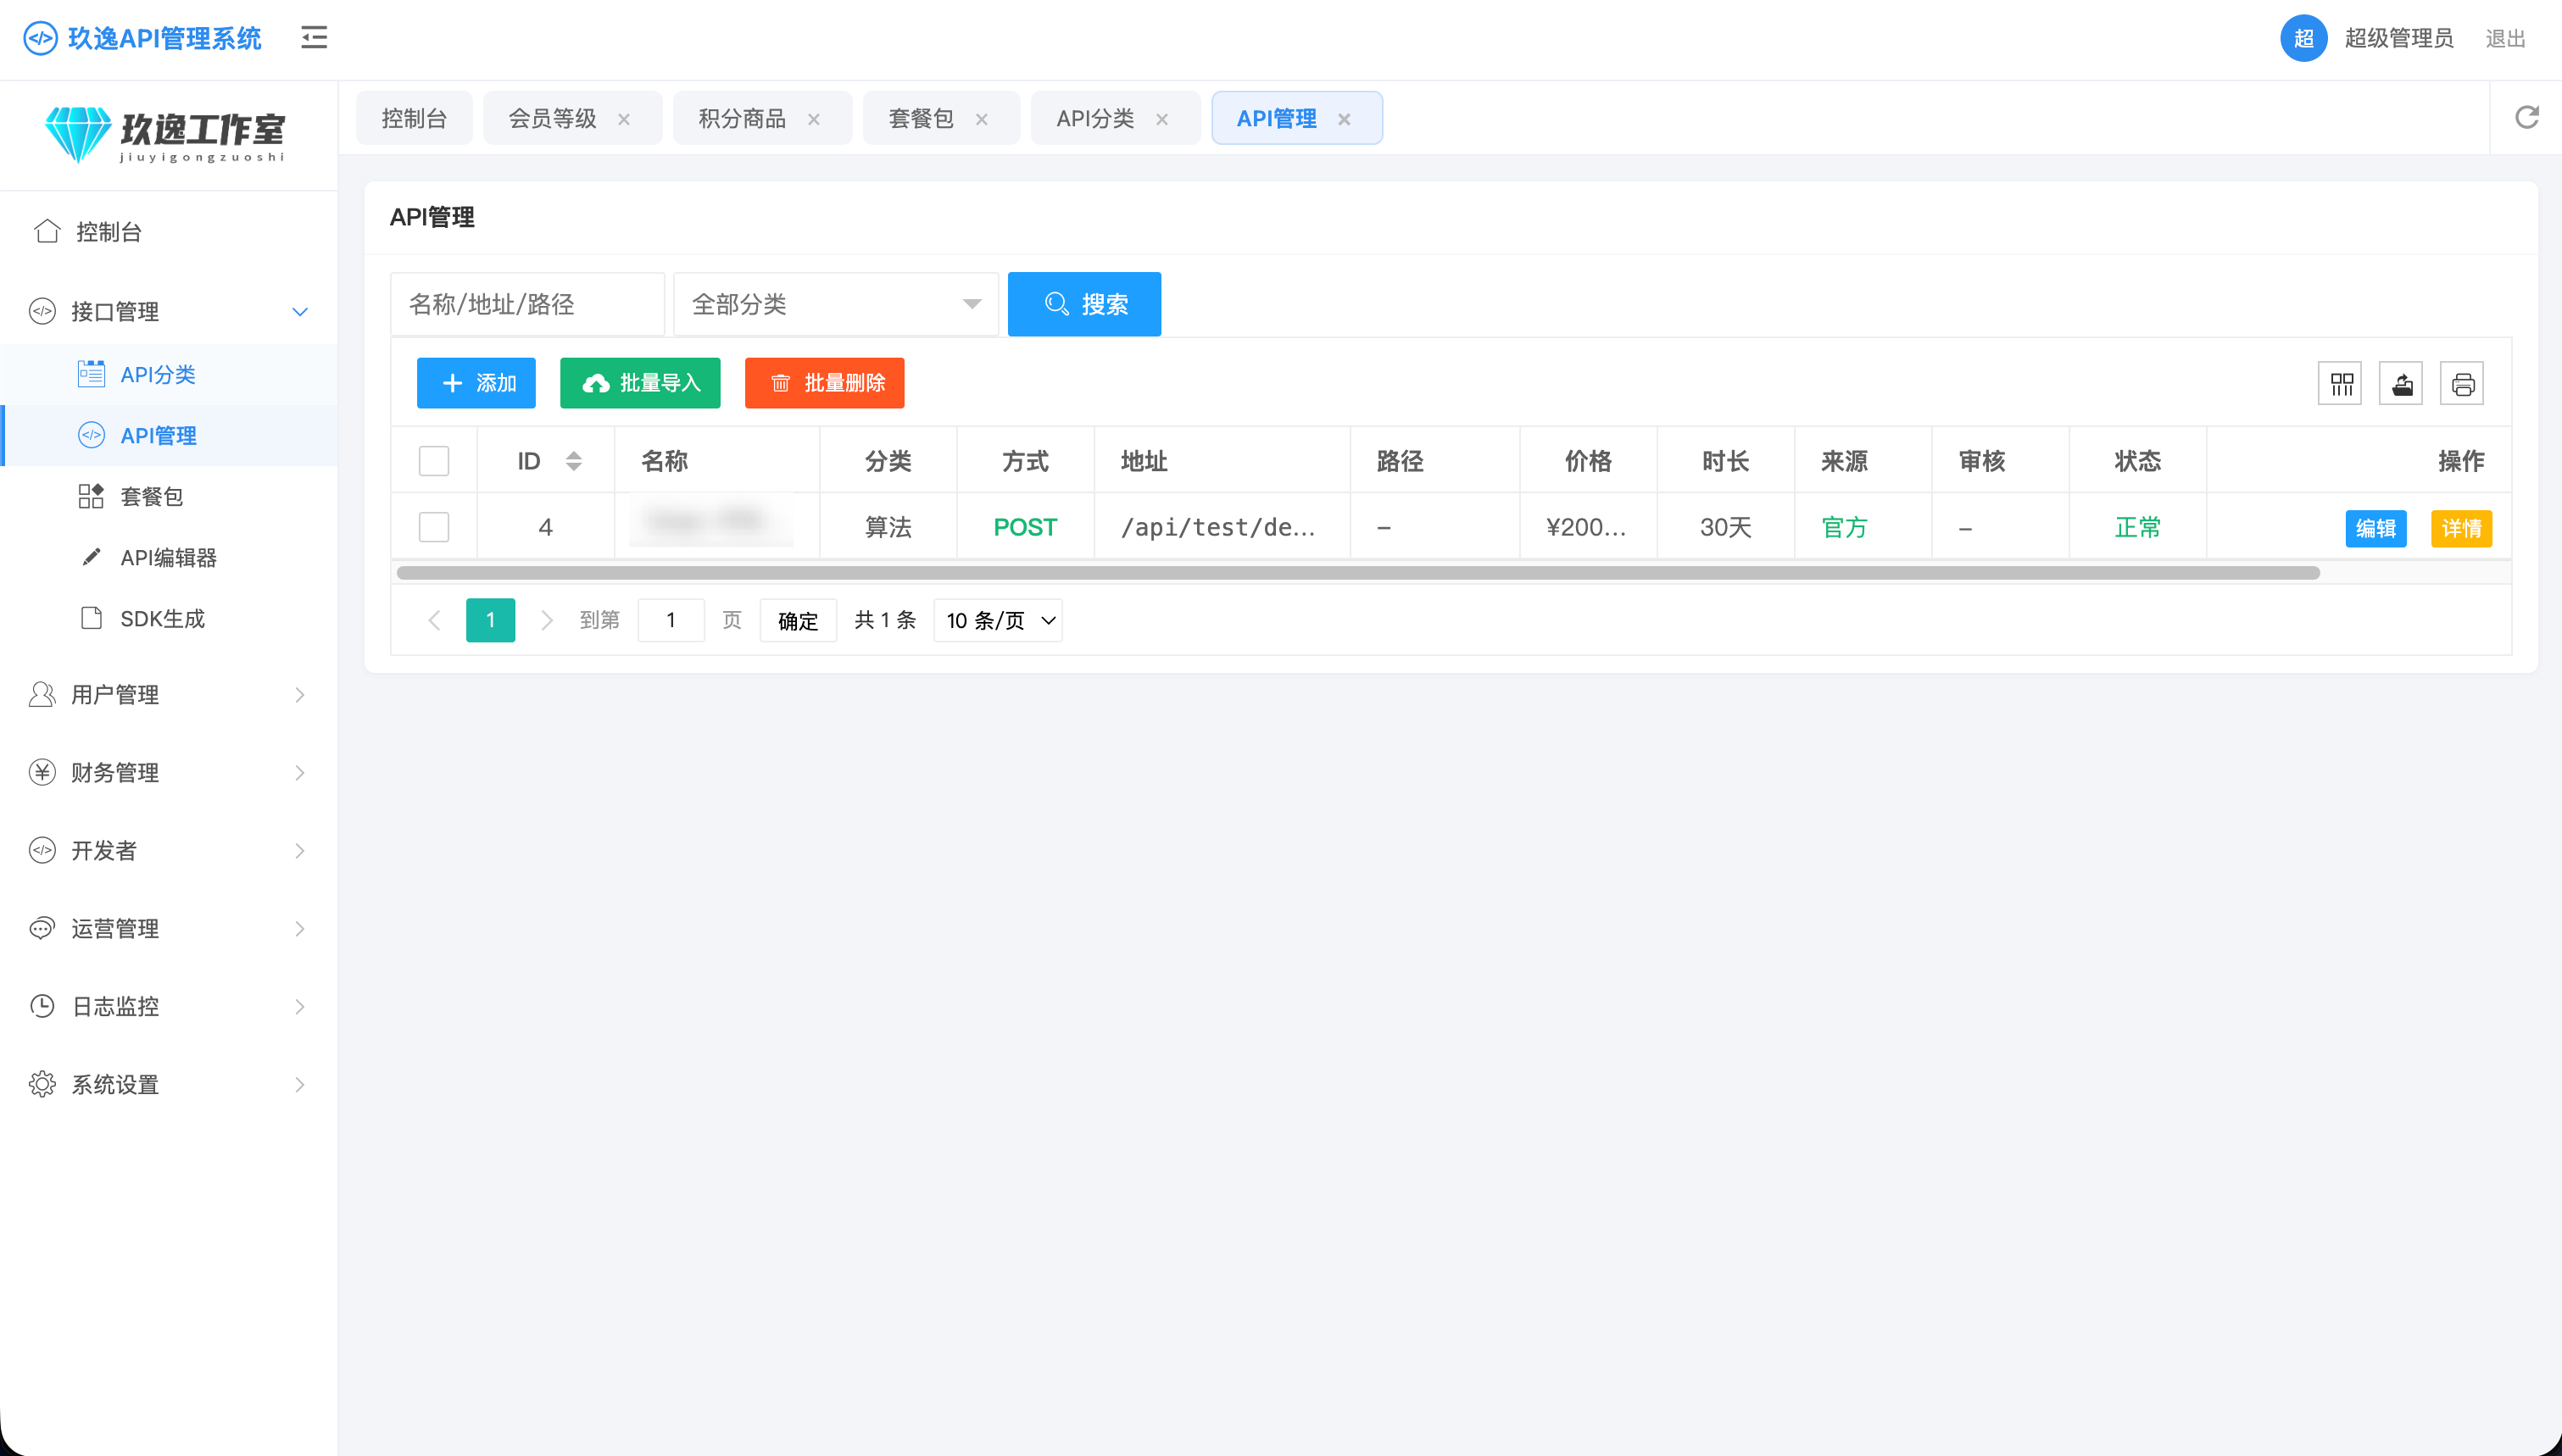Expand the 开发者 menu chevron
2562x1456 pixels.
tap(299, 850)
